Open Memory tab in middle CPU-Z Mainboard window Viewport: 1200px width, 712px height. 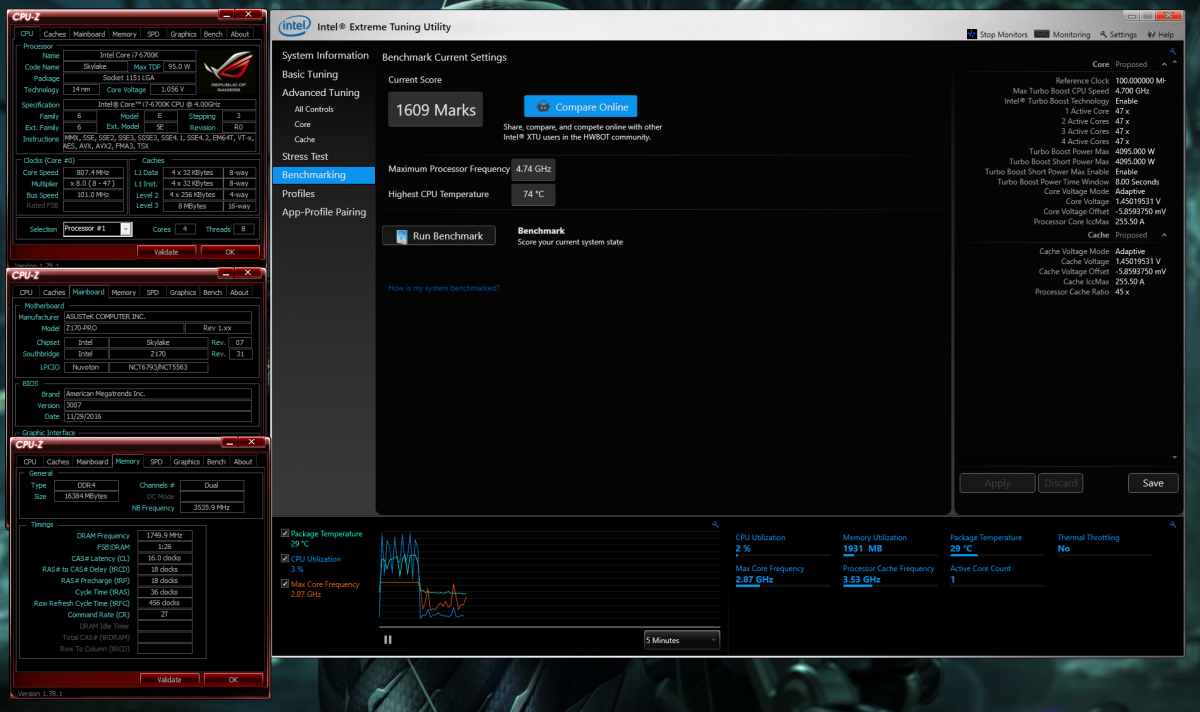(124, 293)
